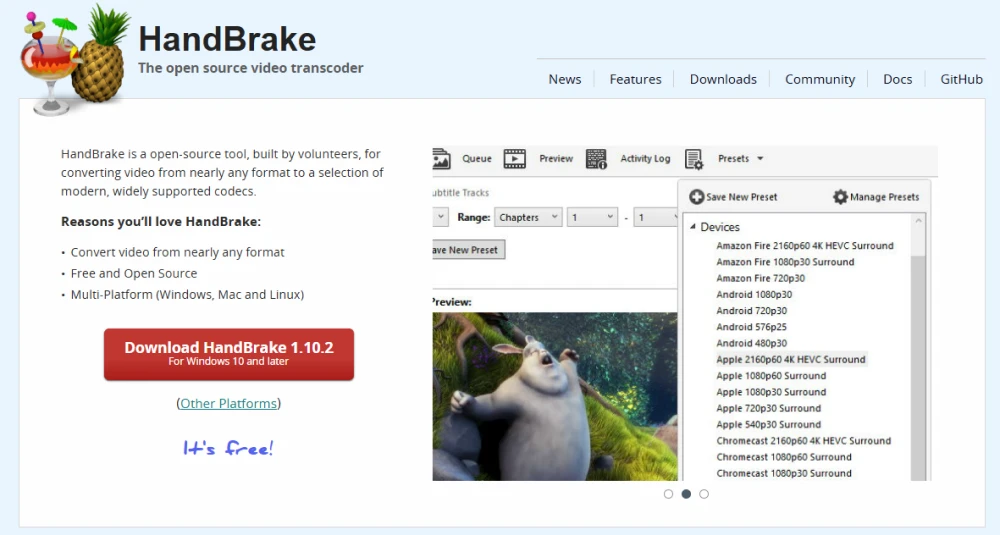Select Amazon Fire 720p30 preset
Image resolution: width=1000 pixels, height=535 pixels.
(x=760, y=278)
